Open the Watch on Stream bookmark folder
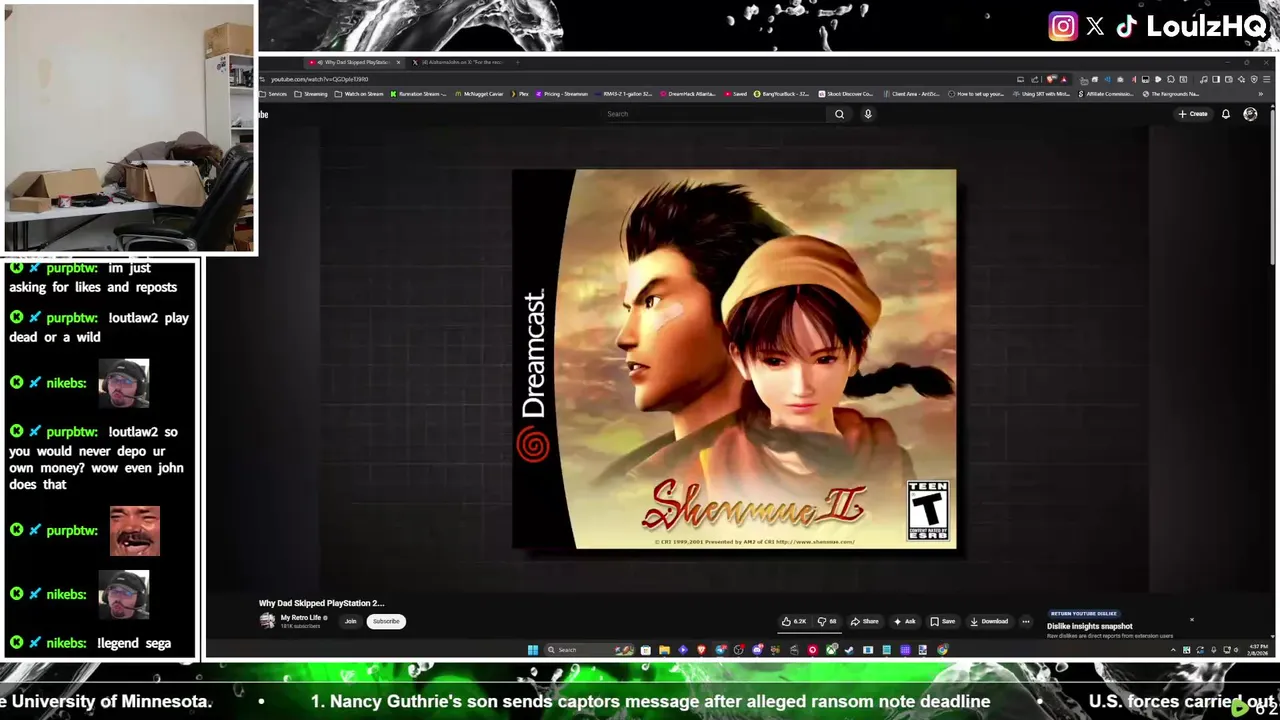 pyautogui.click(x=358, y=94)
